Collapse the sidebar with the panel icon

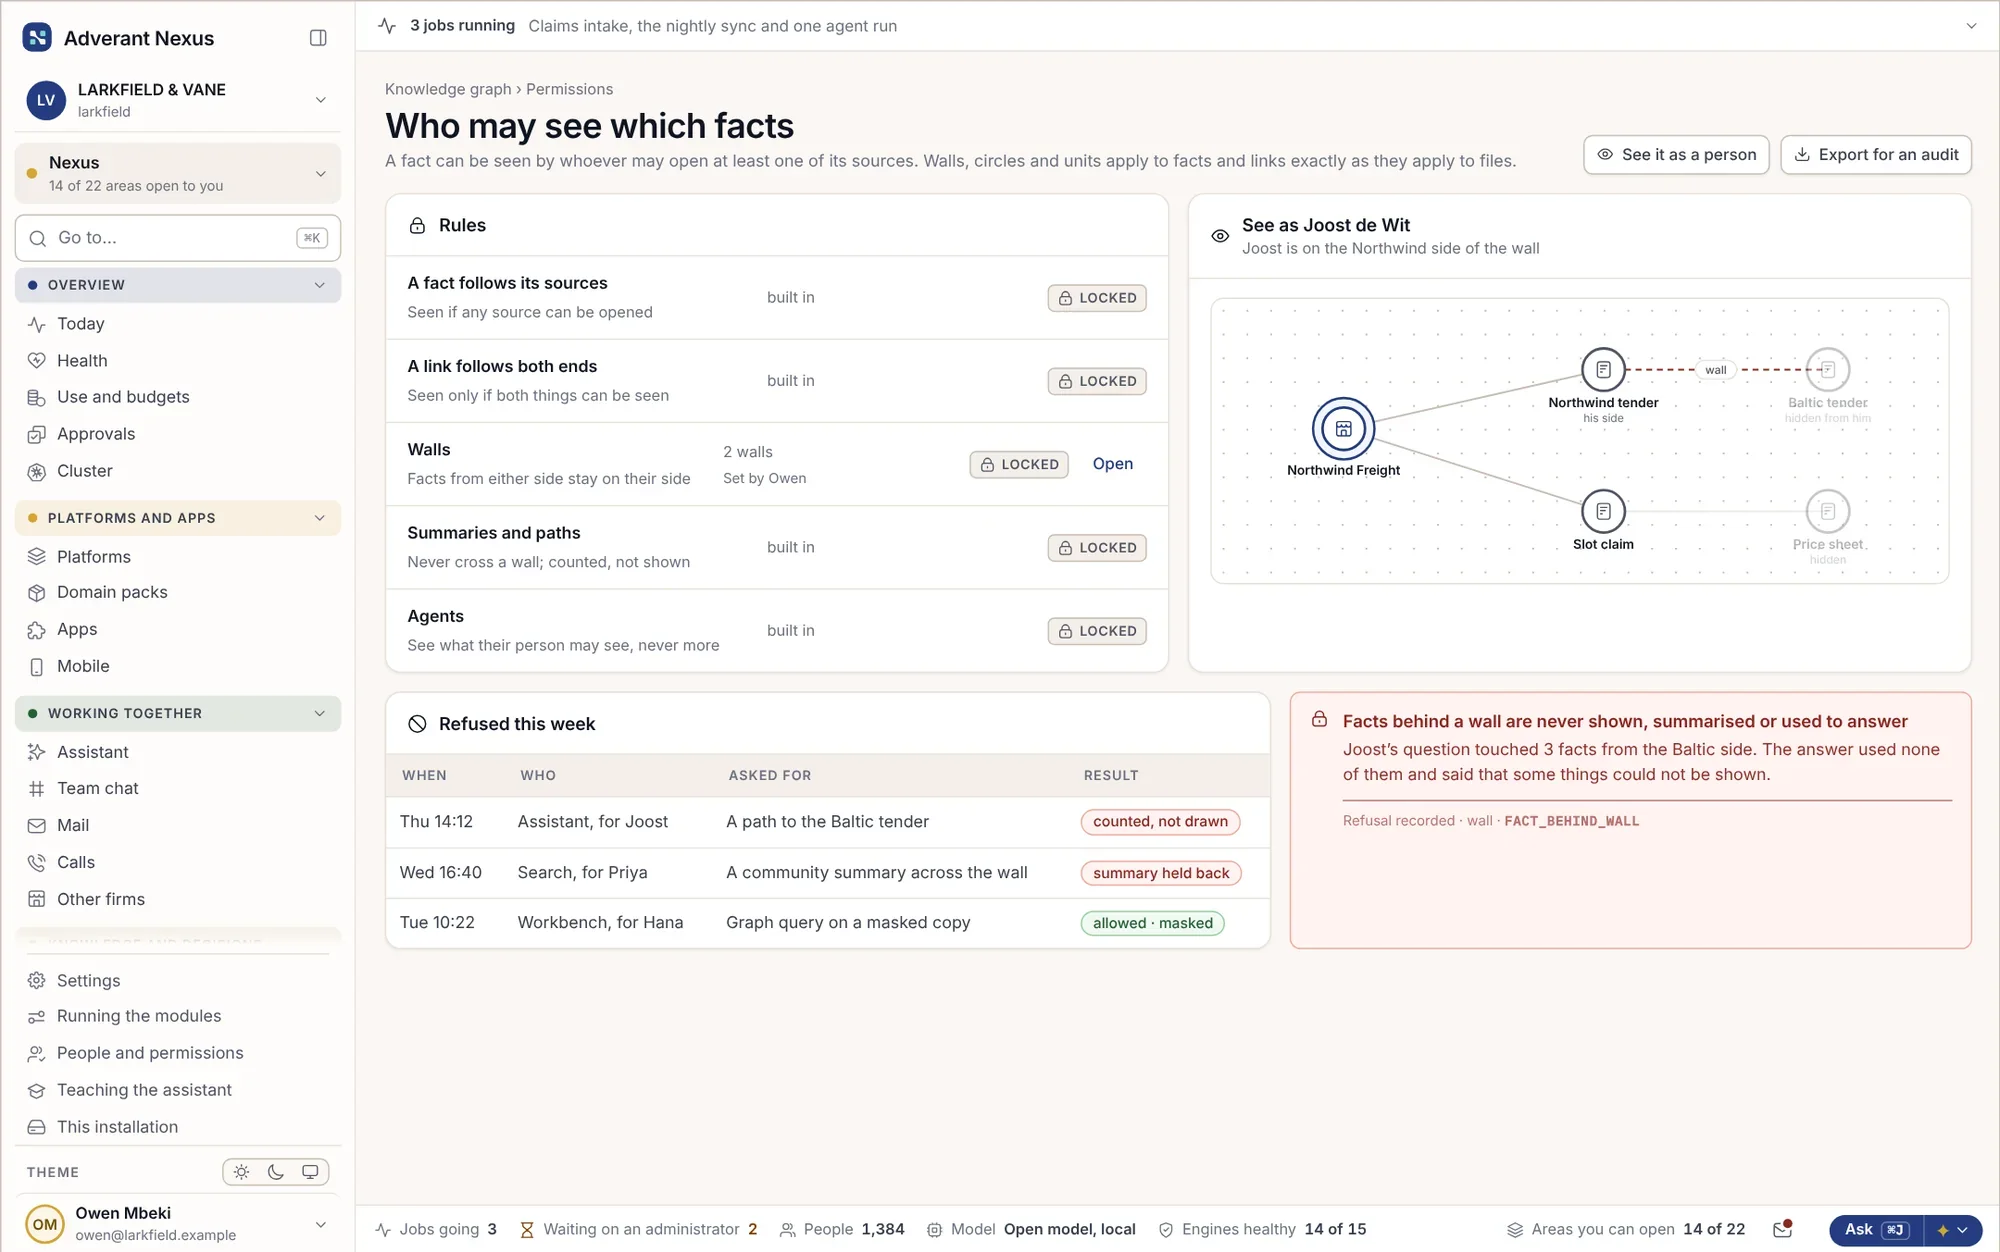point(318,38)
